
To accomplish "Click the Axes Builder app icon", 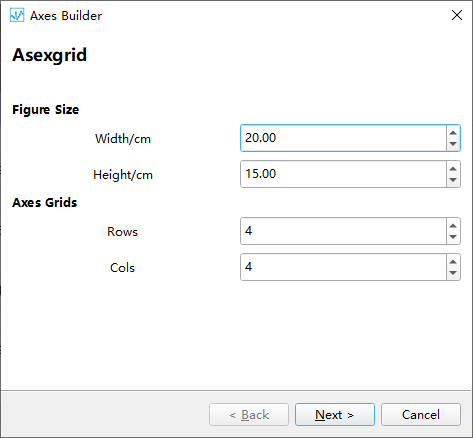I will click(17, 15).
